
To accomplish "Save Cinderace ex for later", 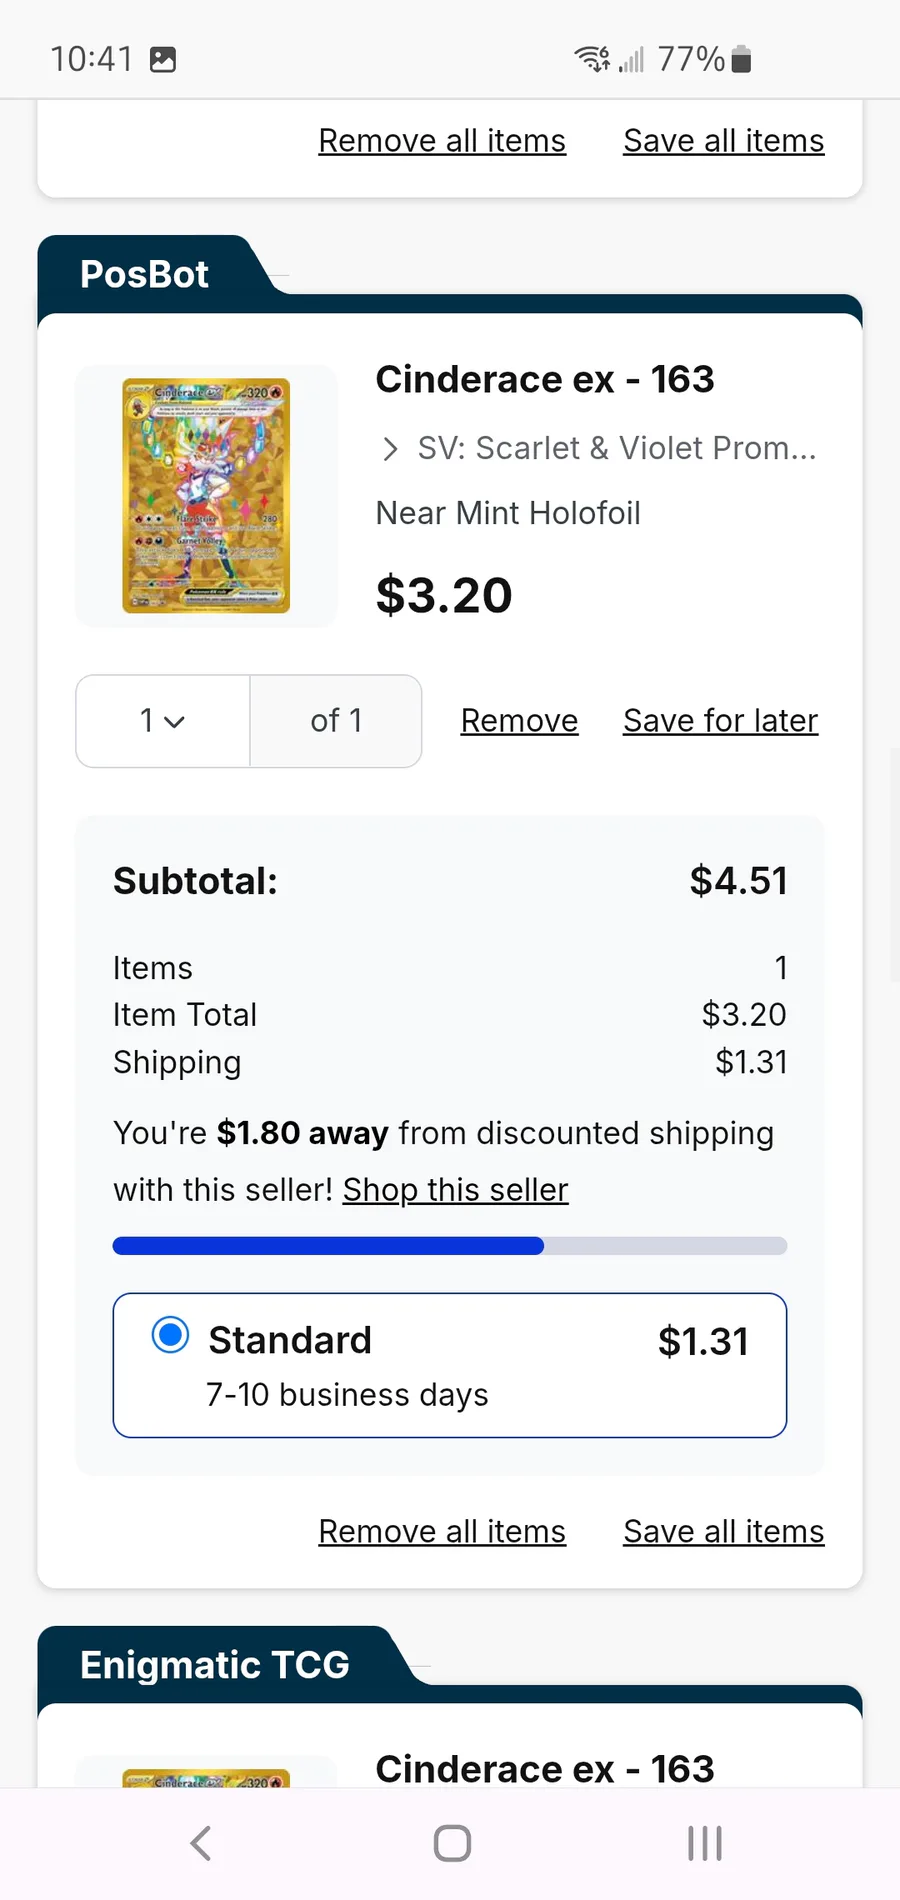I will coord(720,721).
